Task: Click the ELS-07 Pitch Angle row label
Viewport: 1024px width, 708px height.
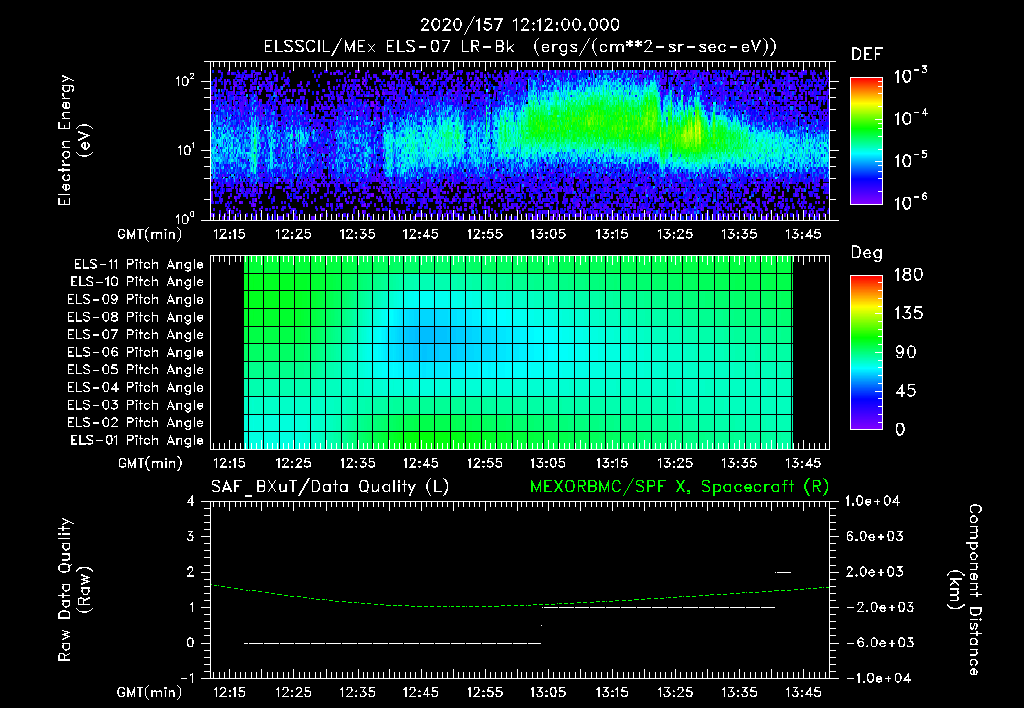Action: [x=136, y=334]
